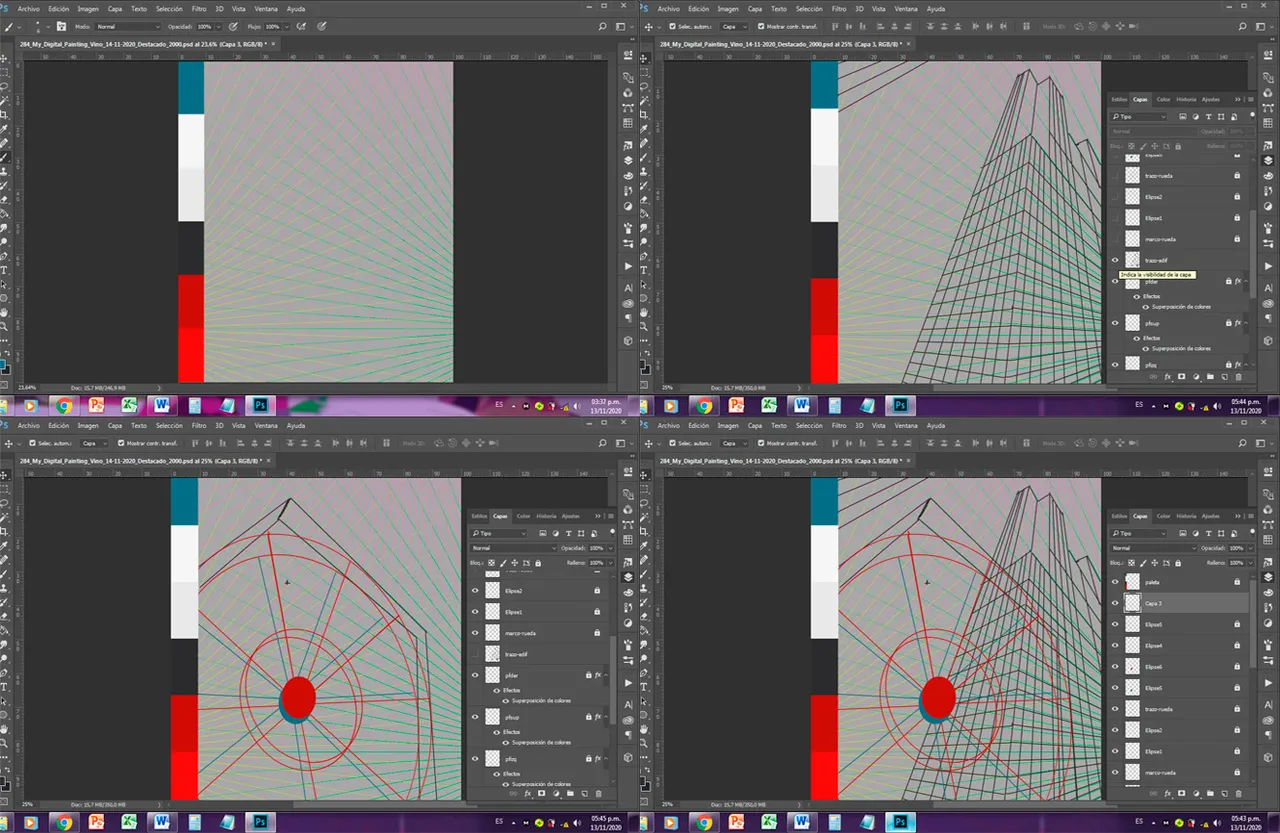Open Character 'A' panel icon in bottom-left window dock
1280x833 pixels.
pyautogui.click(x=628, y=703)
